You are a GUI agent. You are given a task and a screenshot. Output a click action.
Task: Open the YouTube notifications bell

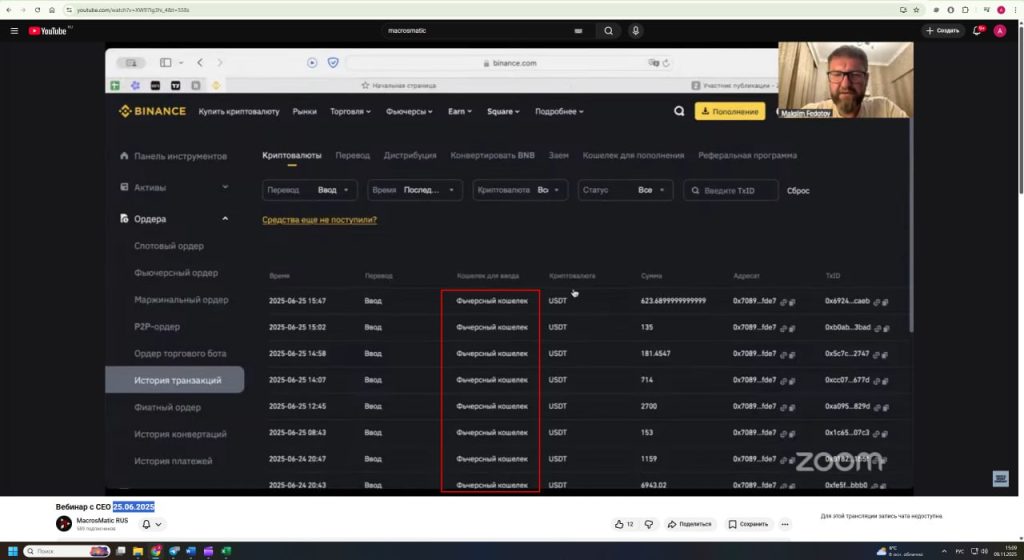pyautogui.click(x=978, y=31)
